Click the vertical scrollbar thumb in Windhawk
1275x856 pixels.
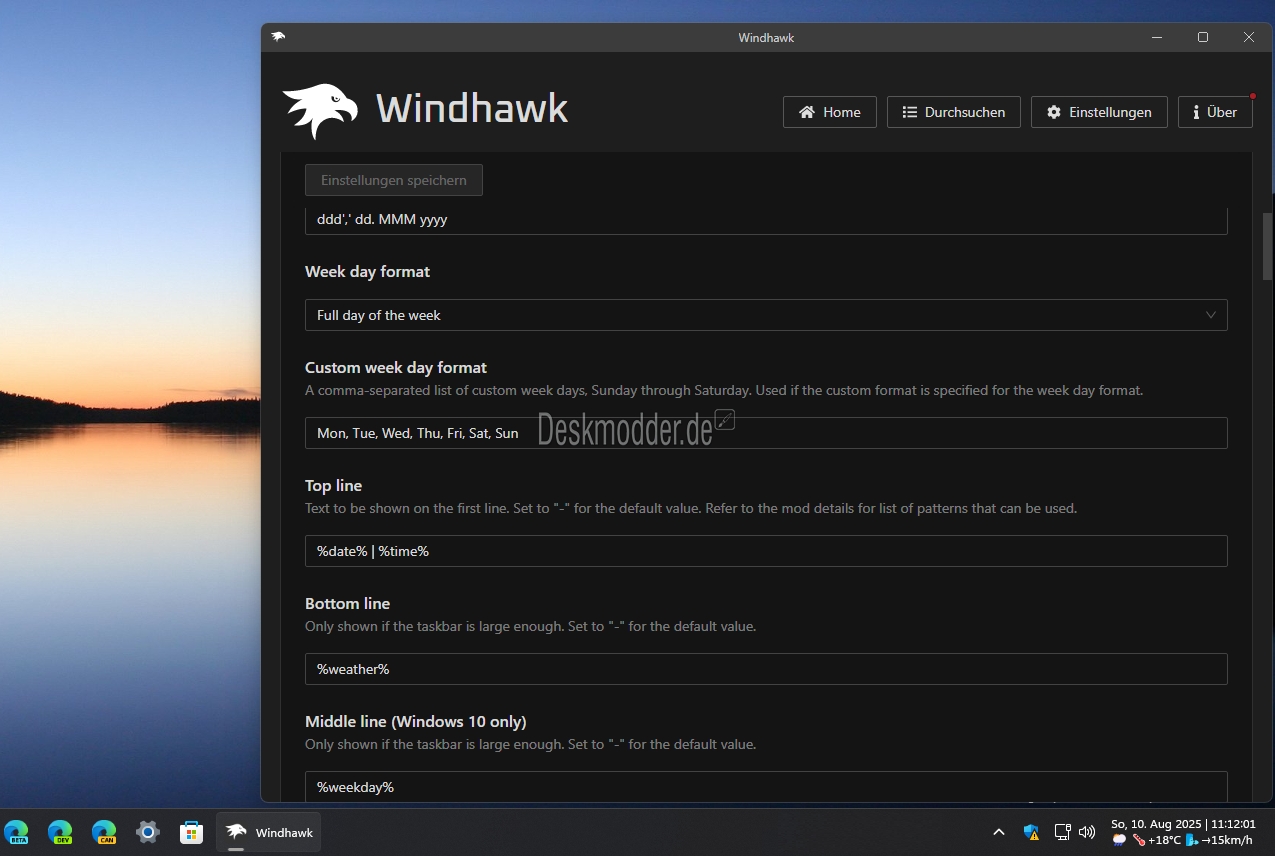(1268, 247)
